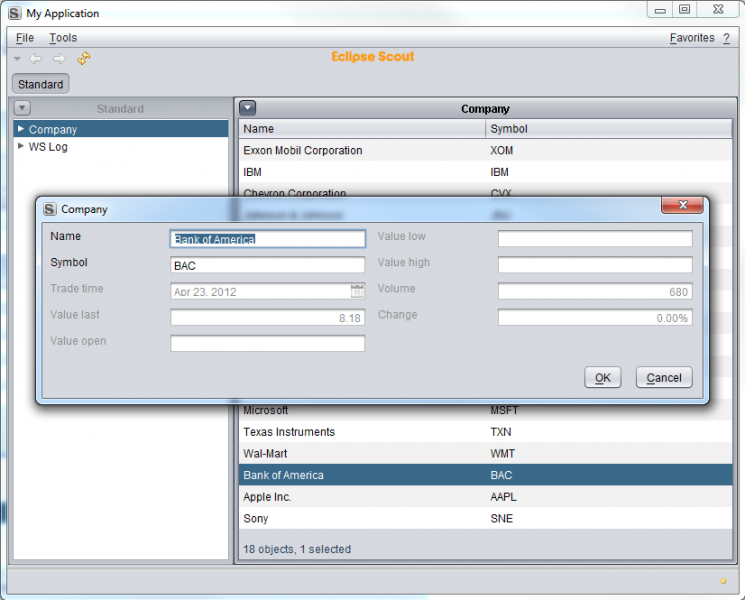Viewport: 745px width, 600px height.
Task: Click the forward arrow navigation icon
Action: click(x=59, y=59)
